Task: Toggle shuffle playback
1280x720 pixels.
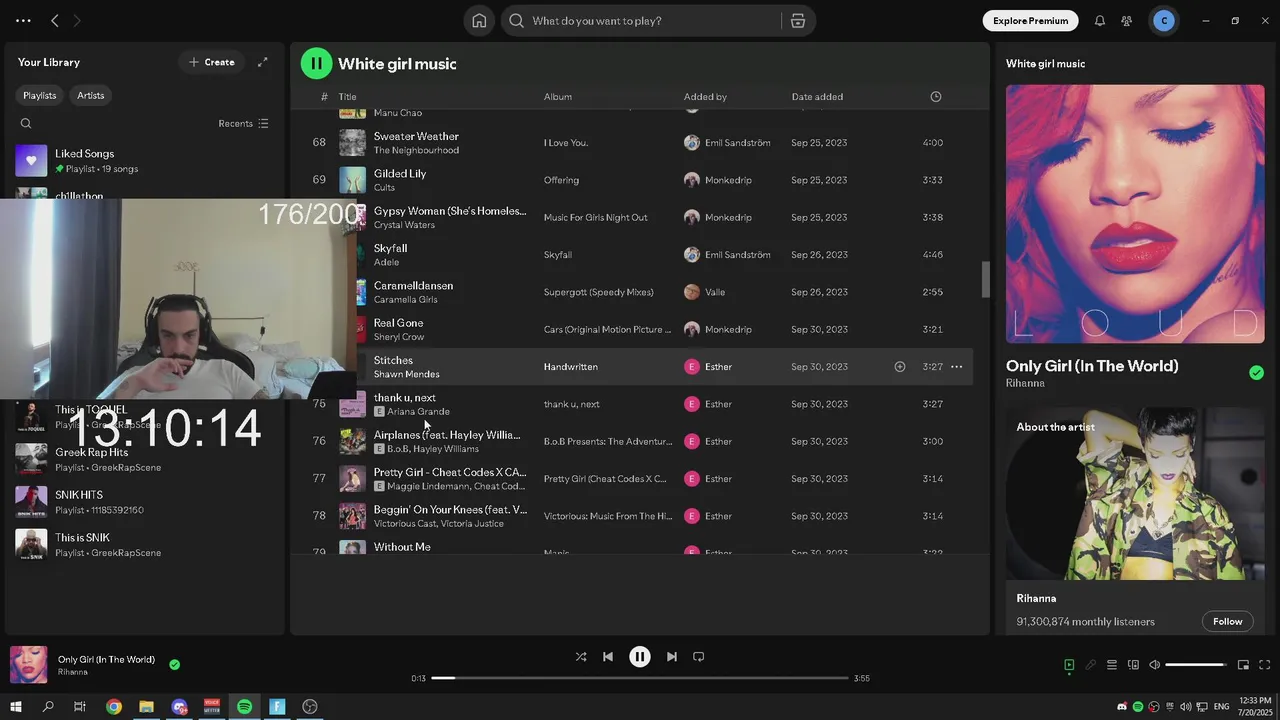Action: pos(581,657)
